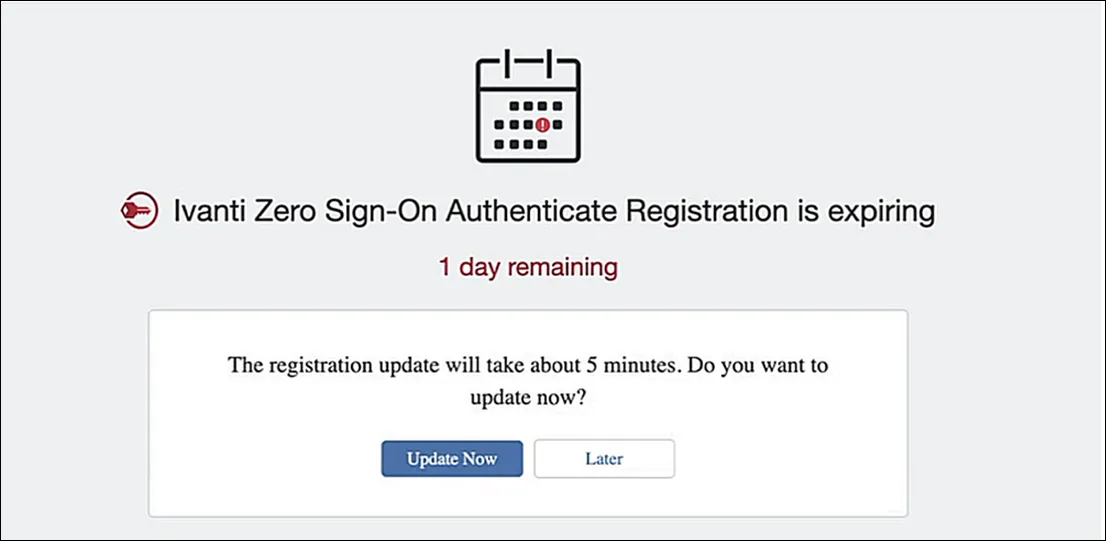1106x541 pixels.
Task: Click the 'update now?' question line
Action: (x=528, y=399)
